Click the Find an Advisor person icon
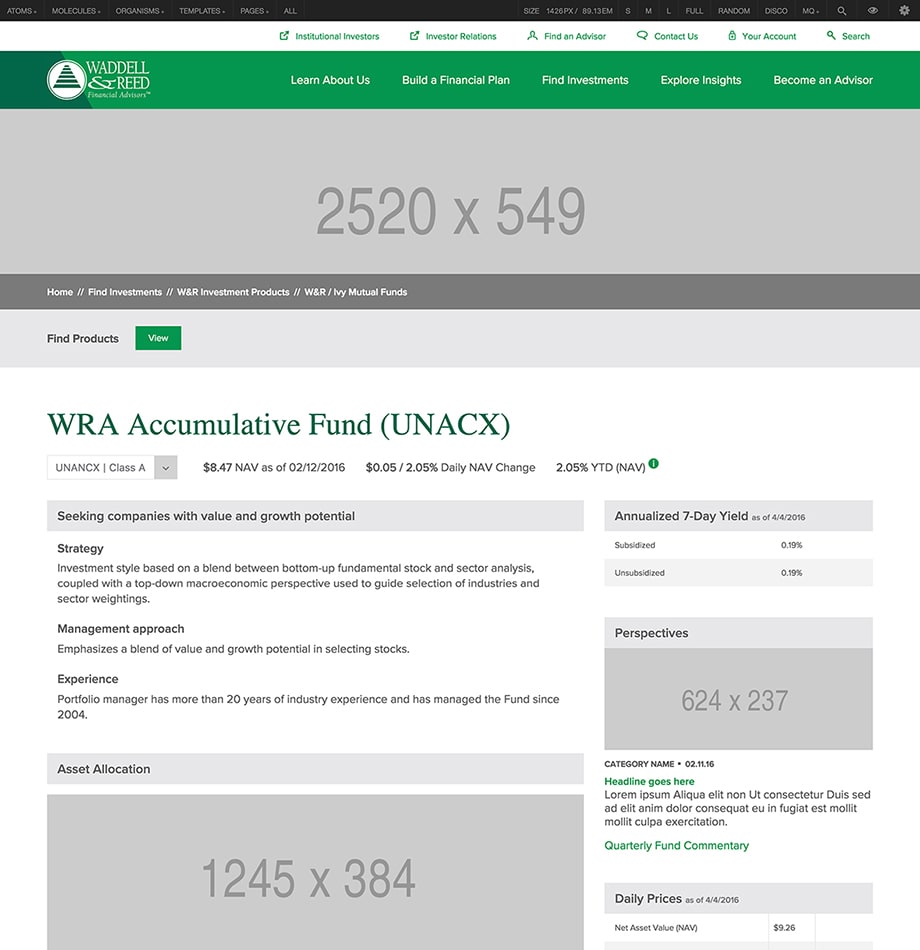This screenshot has width=920, height=950. 532,36
